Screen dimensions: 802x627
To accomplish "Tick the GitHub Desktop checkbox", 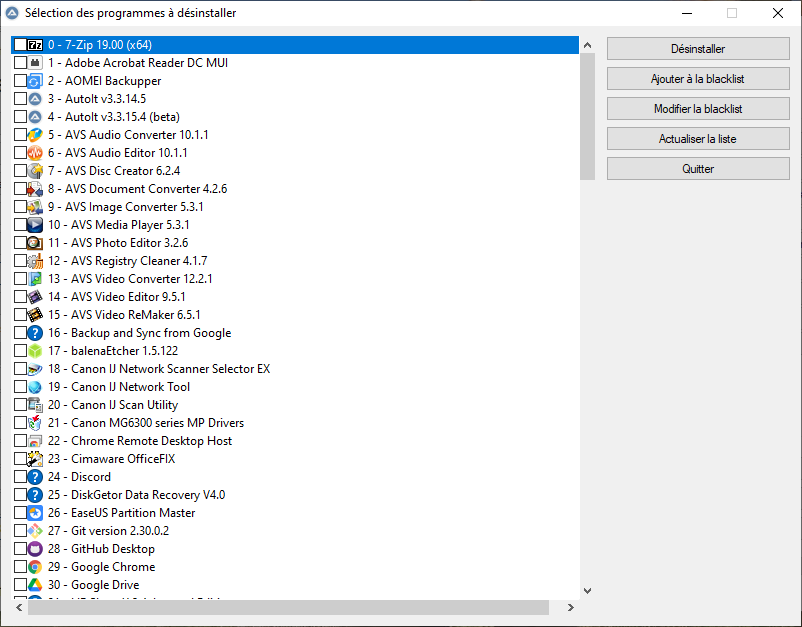I will [x=20, y=549].
